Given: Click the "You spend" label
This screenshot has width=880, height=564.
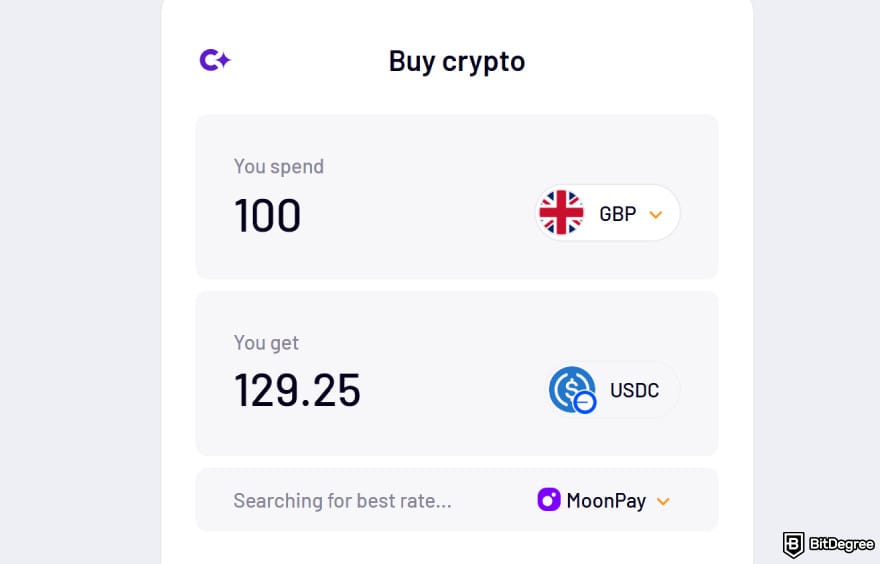Looking at the screenshot, I should point(279,167).
